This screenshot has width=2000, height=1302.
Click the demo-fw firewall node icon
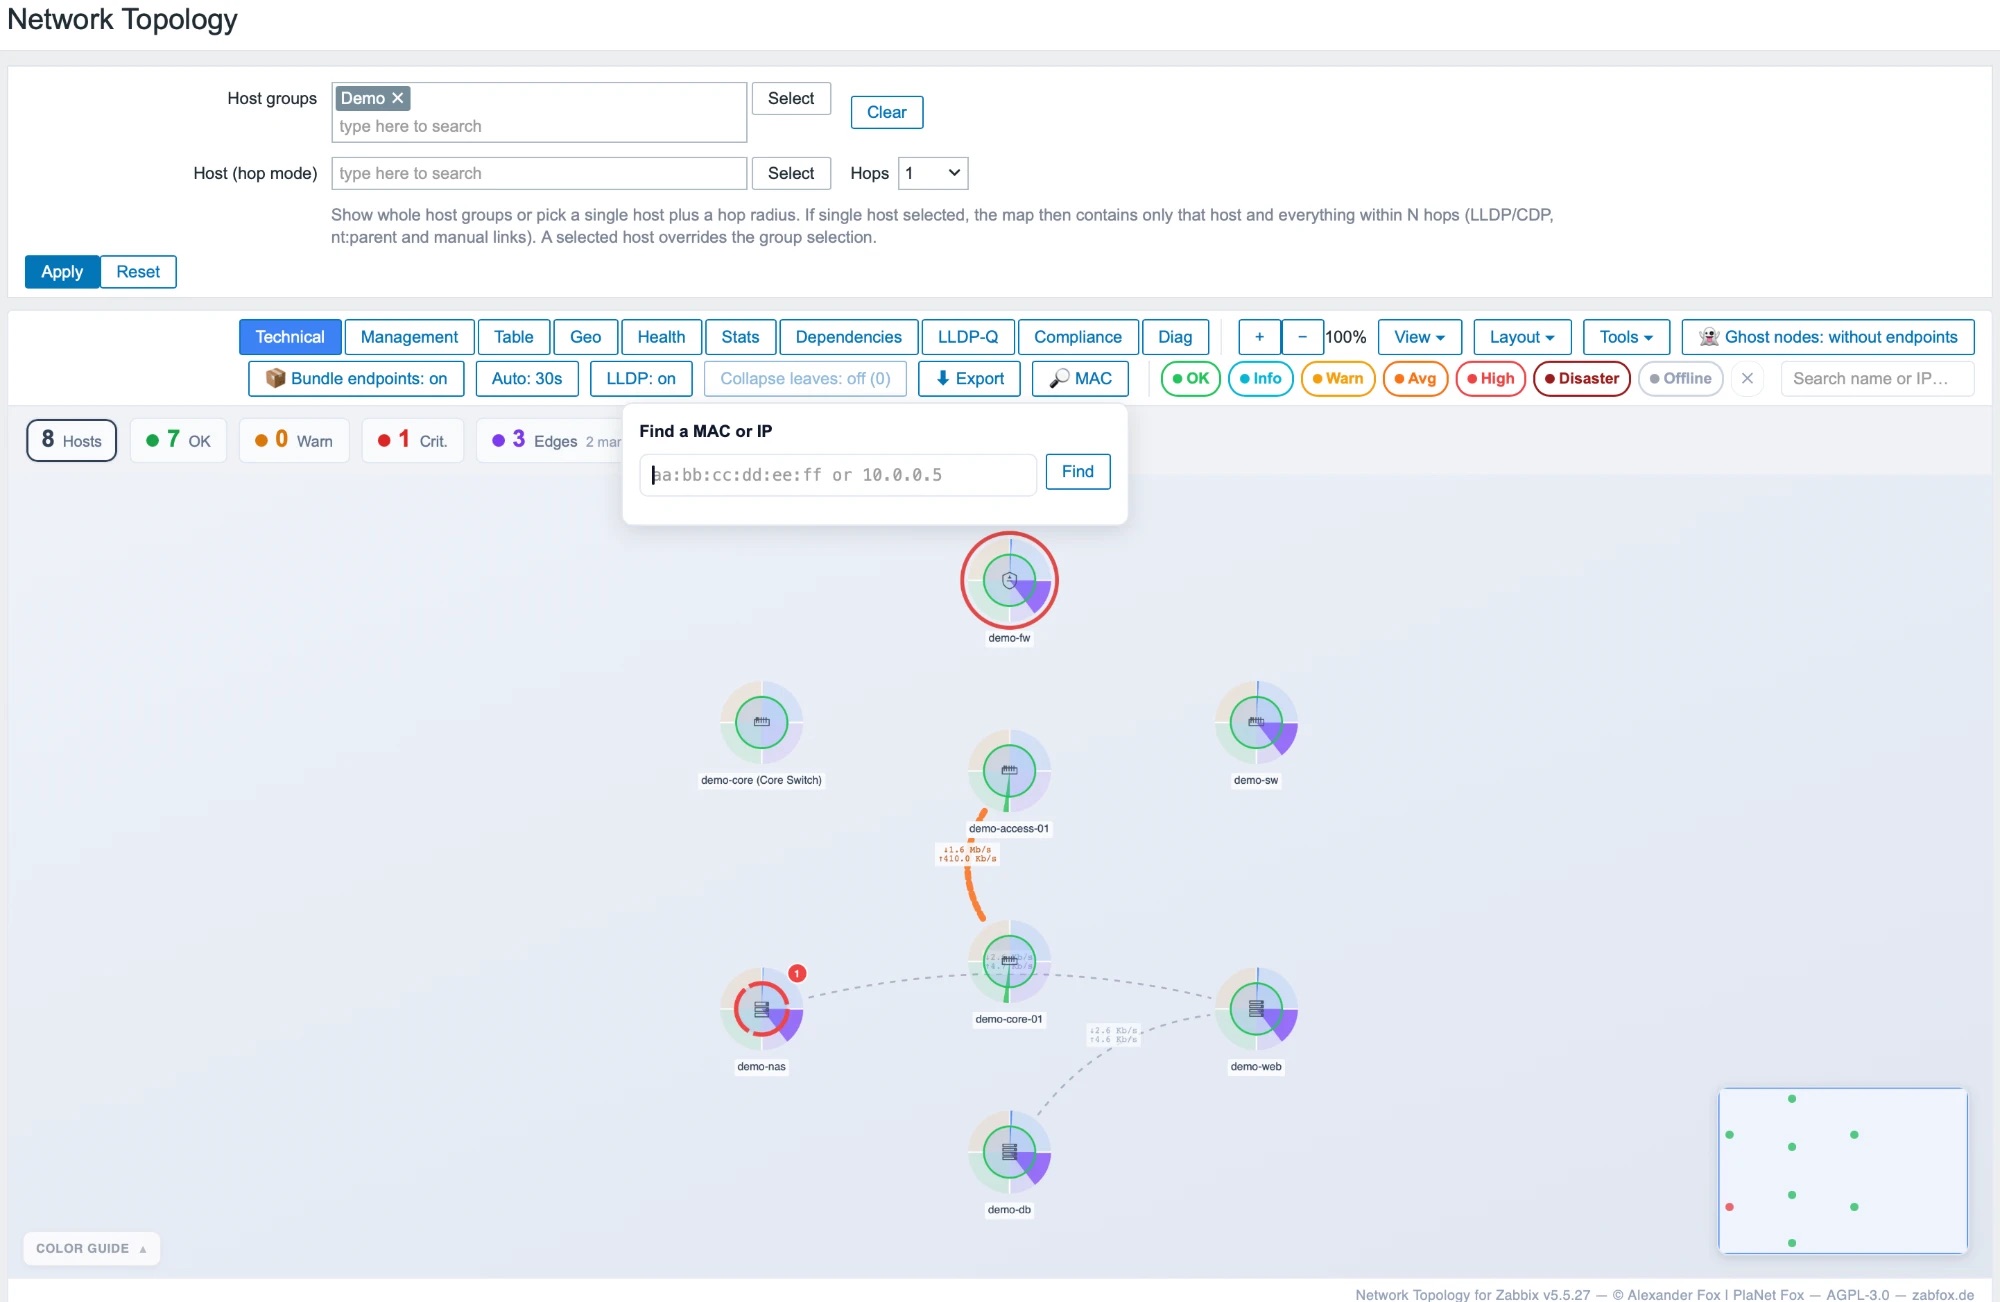[1009, 580]
